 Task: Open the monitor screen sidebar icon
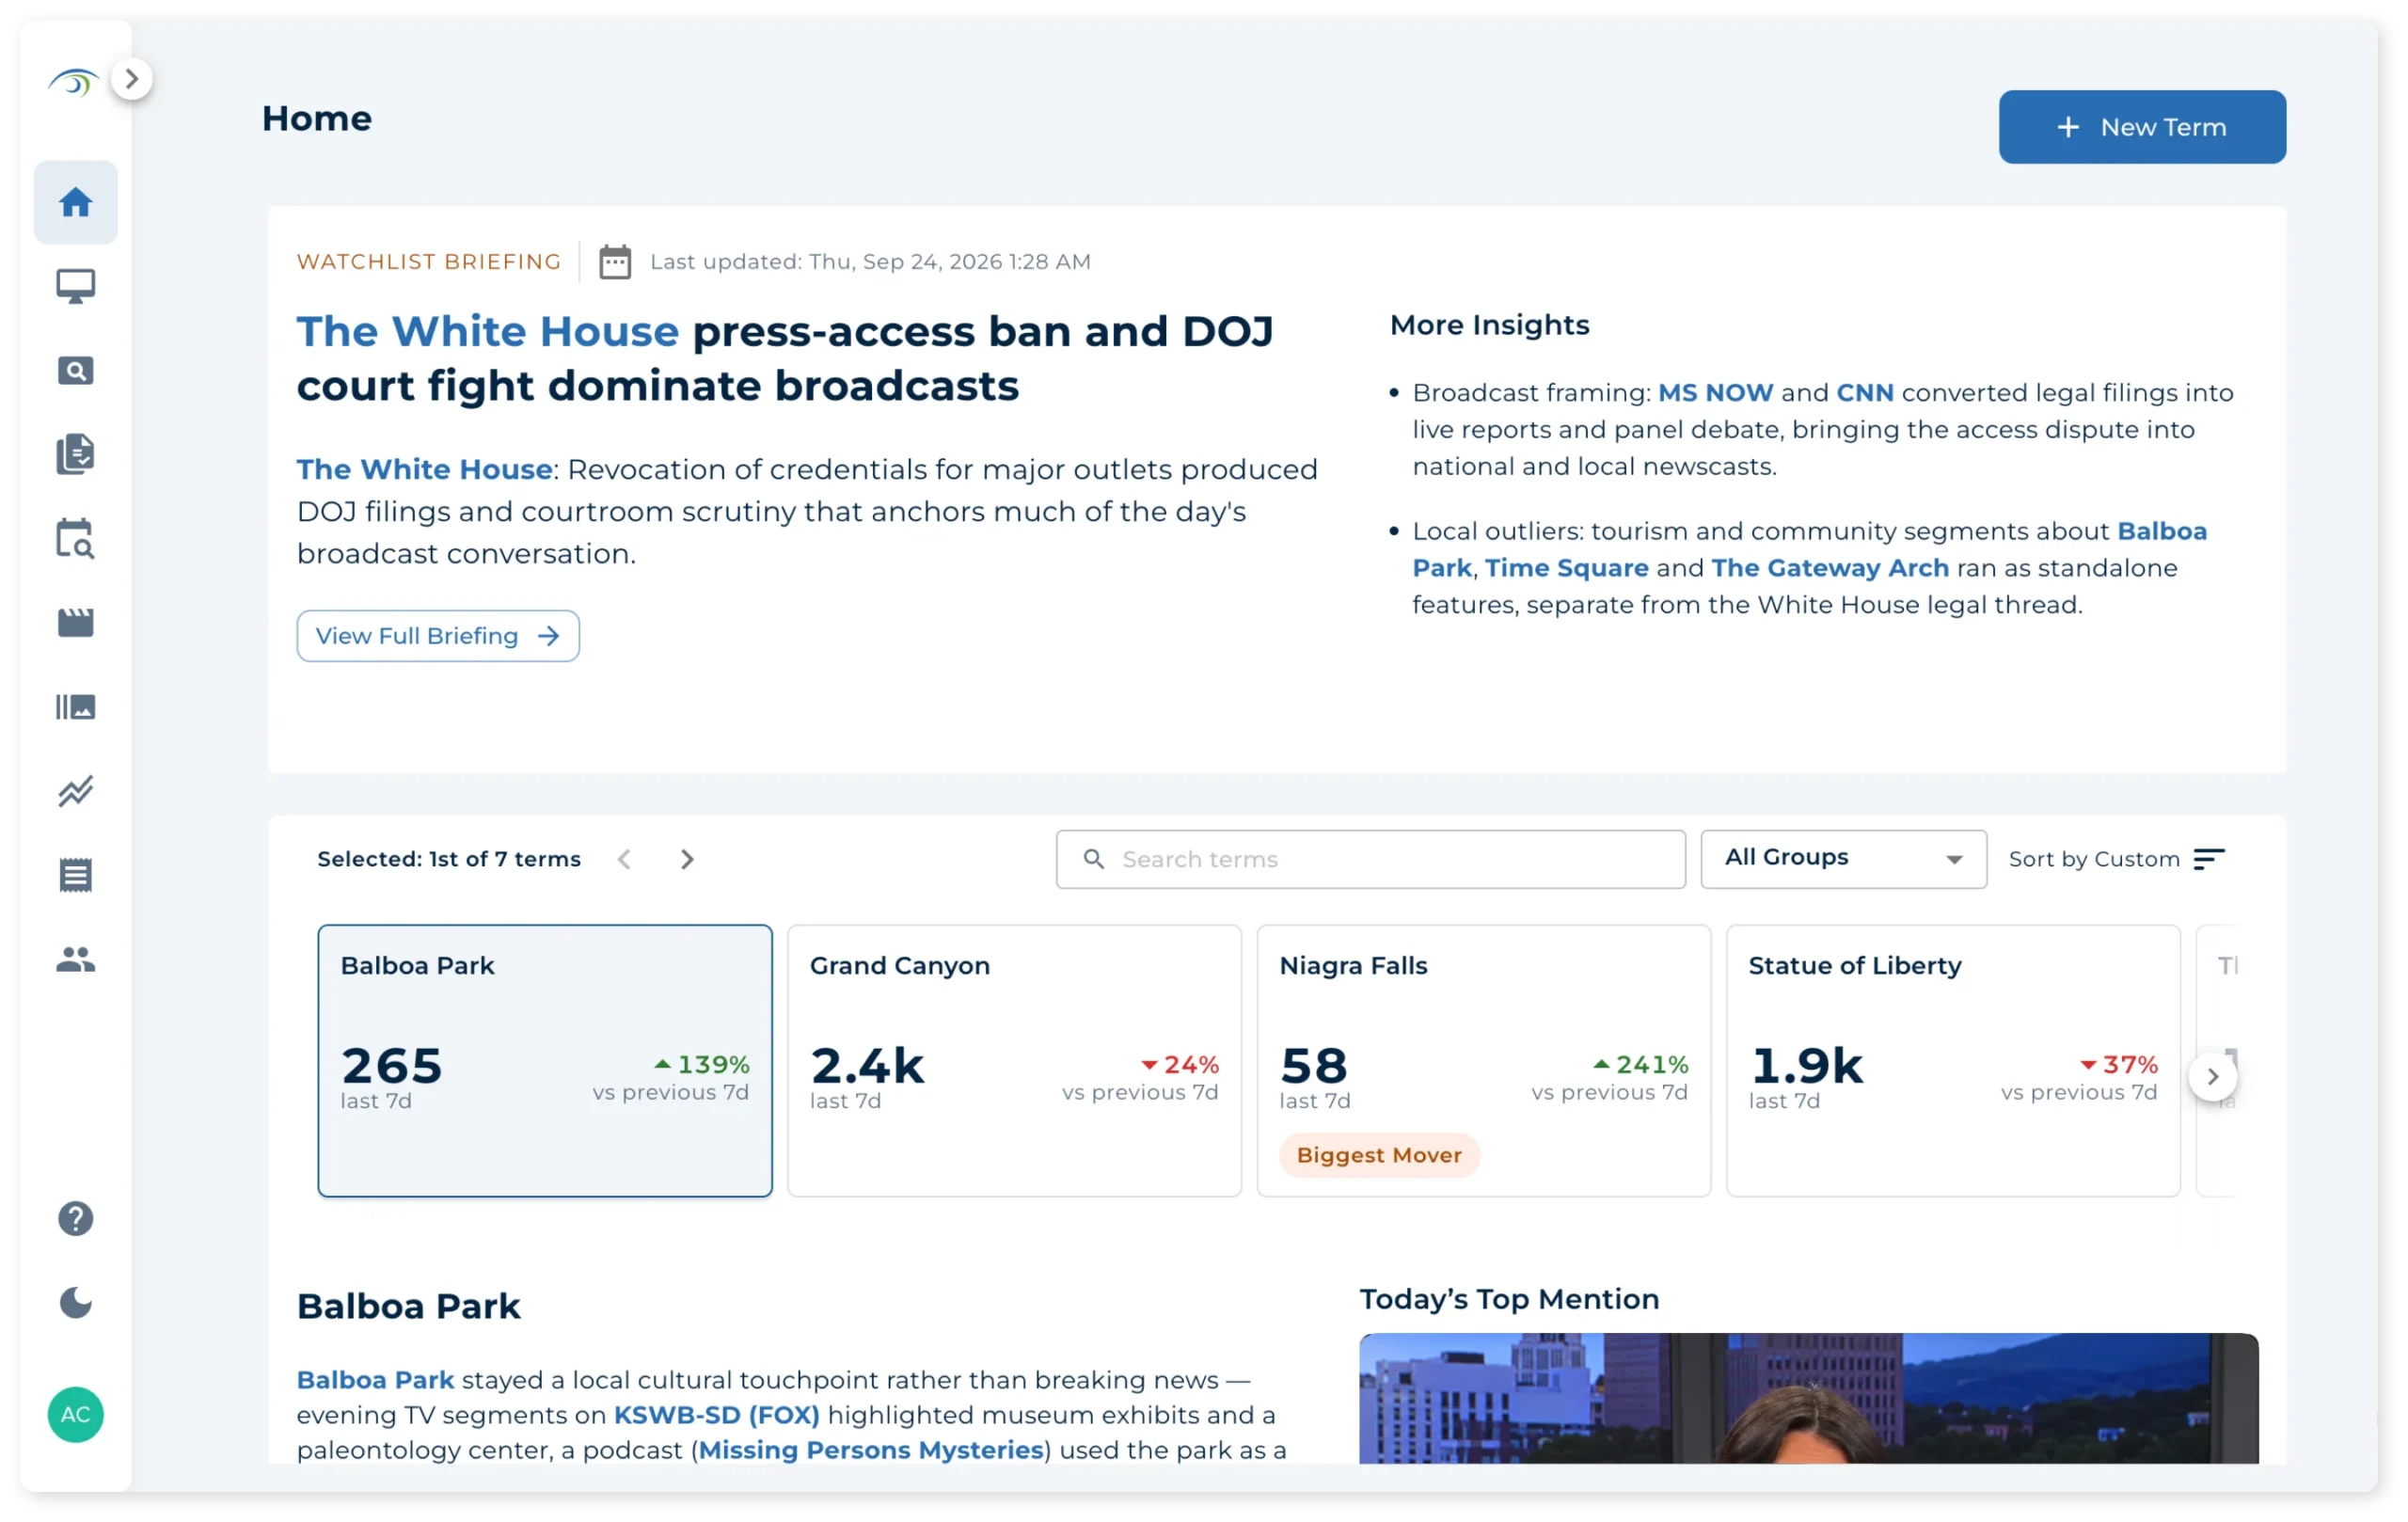pos(75,286)
